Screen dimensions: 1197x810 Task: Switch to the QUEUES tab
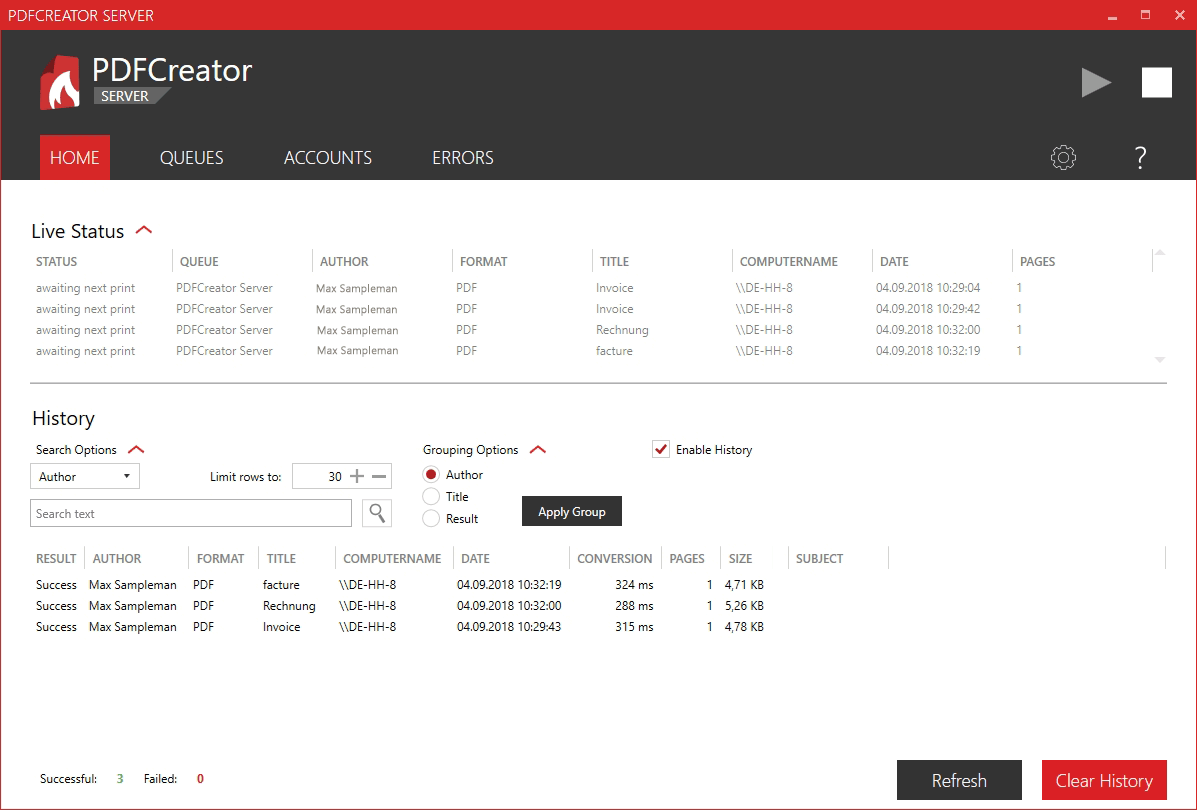coord(191,157)
